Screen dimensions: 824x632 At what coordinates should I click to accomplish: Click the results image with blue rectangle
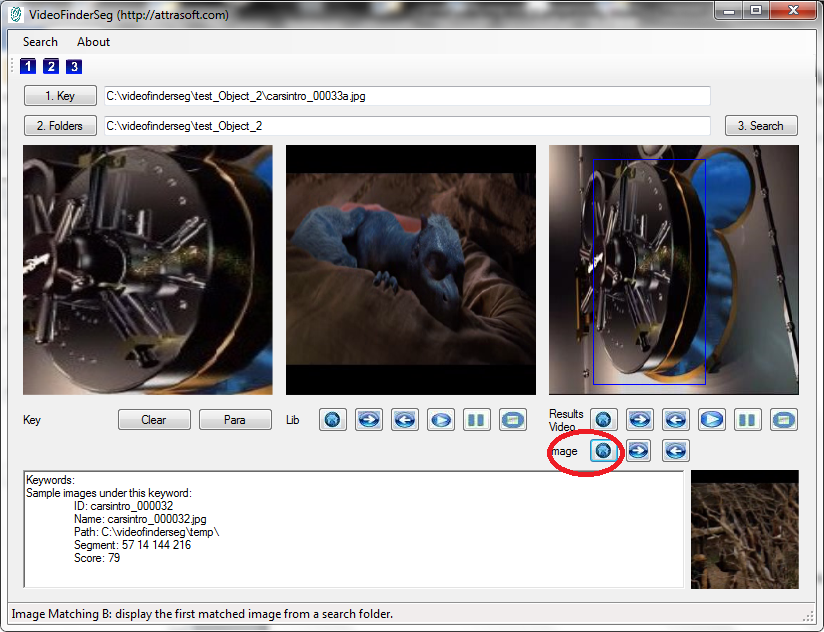(x=674, y=270)
